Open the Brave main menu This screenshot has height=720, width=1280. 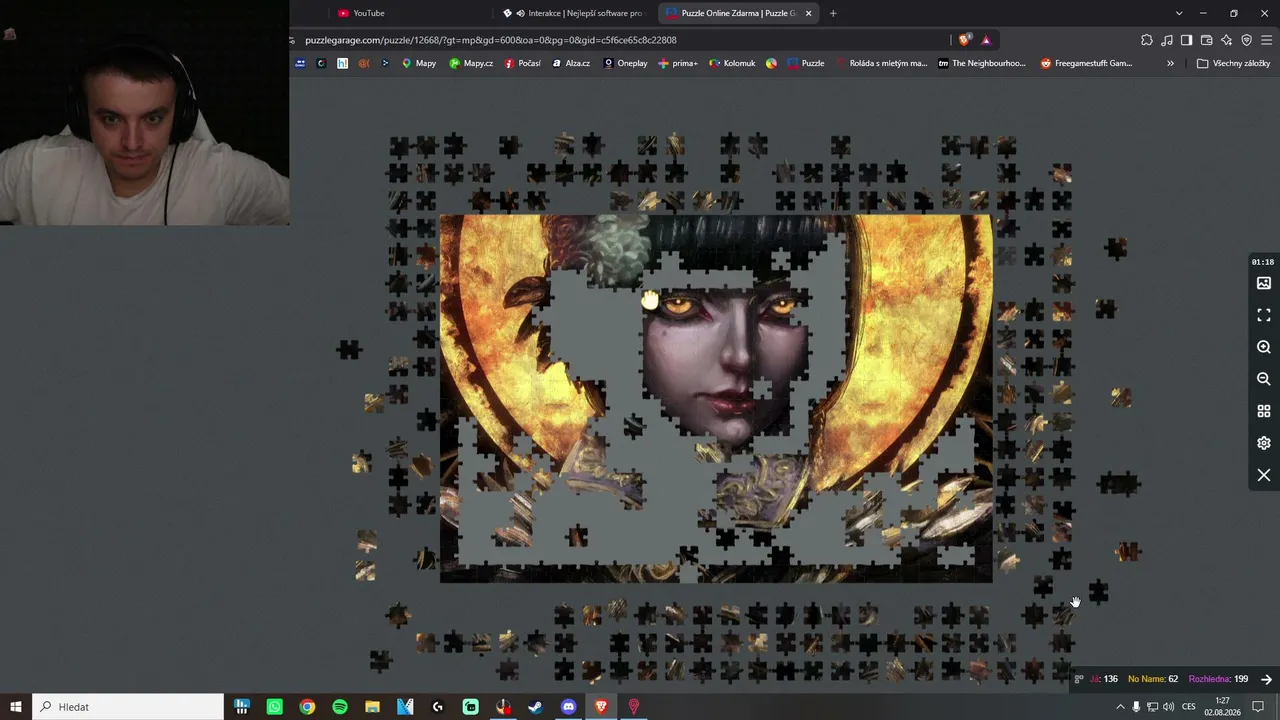click(1266, 40)
